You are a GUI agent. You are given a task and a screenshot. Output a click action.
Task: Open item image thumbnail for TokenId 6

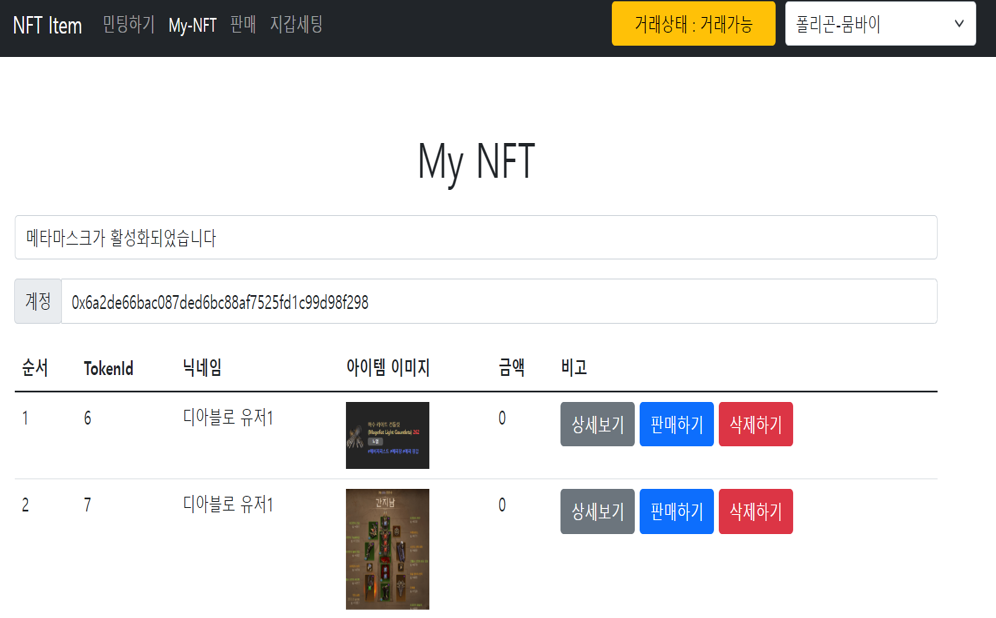click(387, 435)
